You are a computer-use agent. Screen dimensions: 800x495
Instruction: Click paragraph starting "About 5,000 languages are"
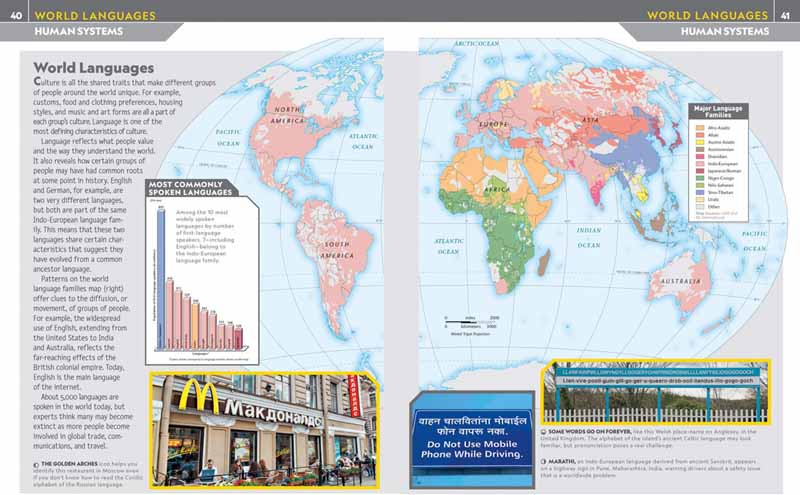click(x=83, y=421)
